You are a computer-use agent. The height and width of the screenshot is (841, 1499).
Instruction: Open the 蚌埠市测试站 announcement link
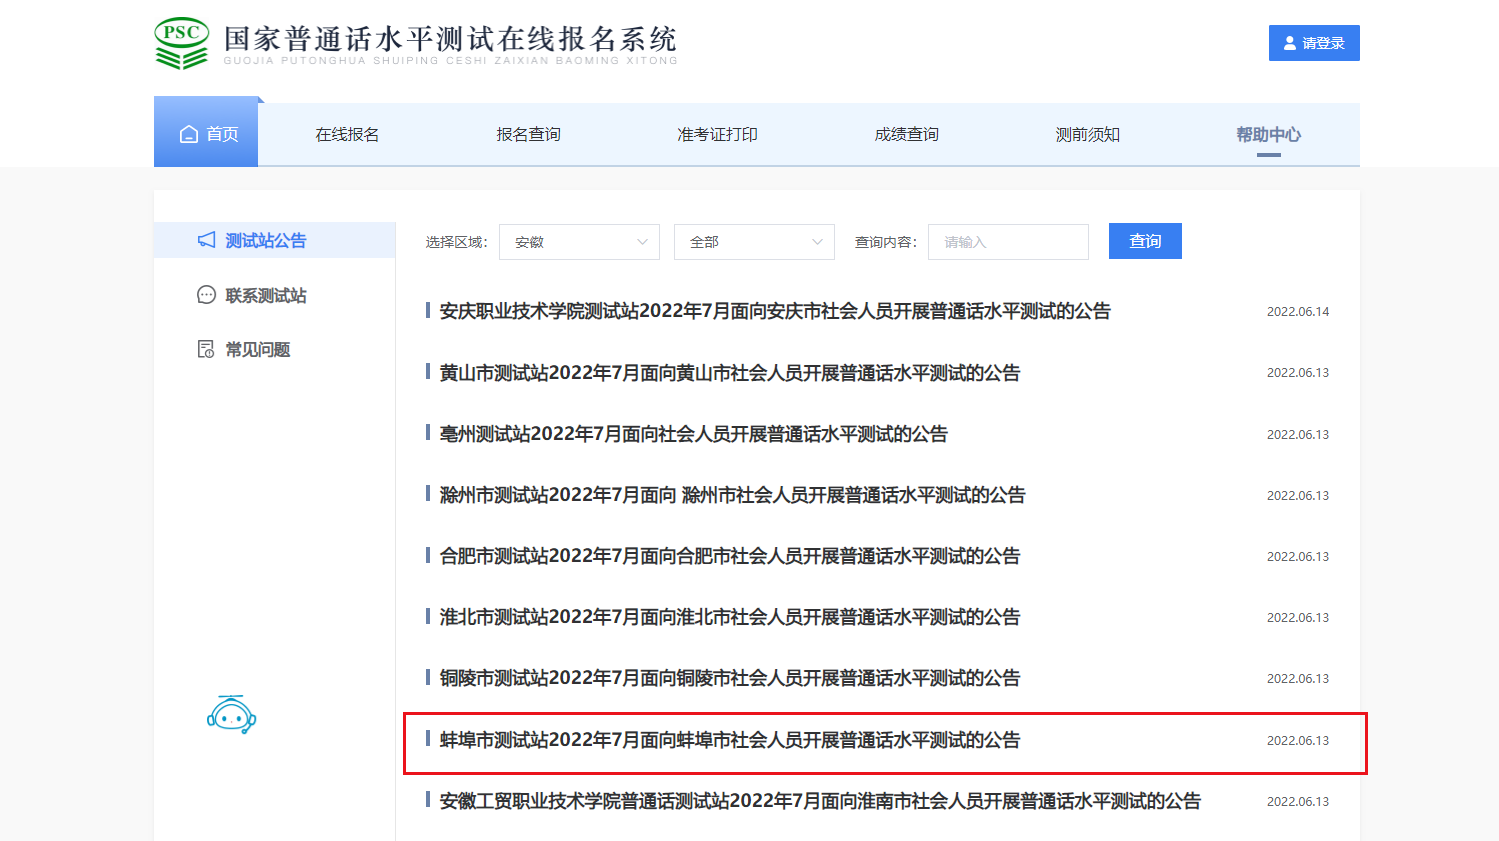(x=730, y=740)
